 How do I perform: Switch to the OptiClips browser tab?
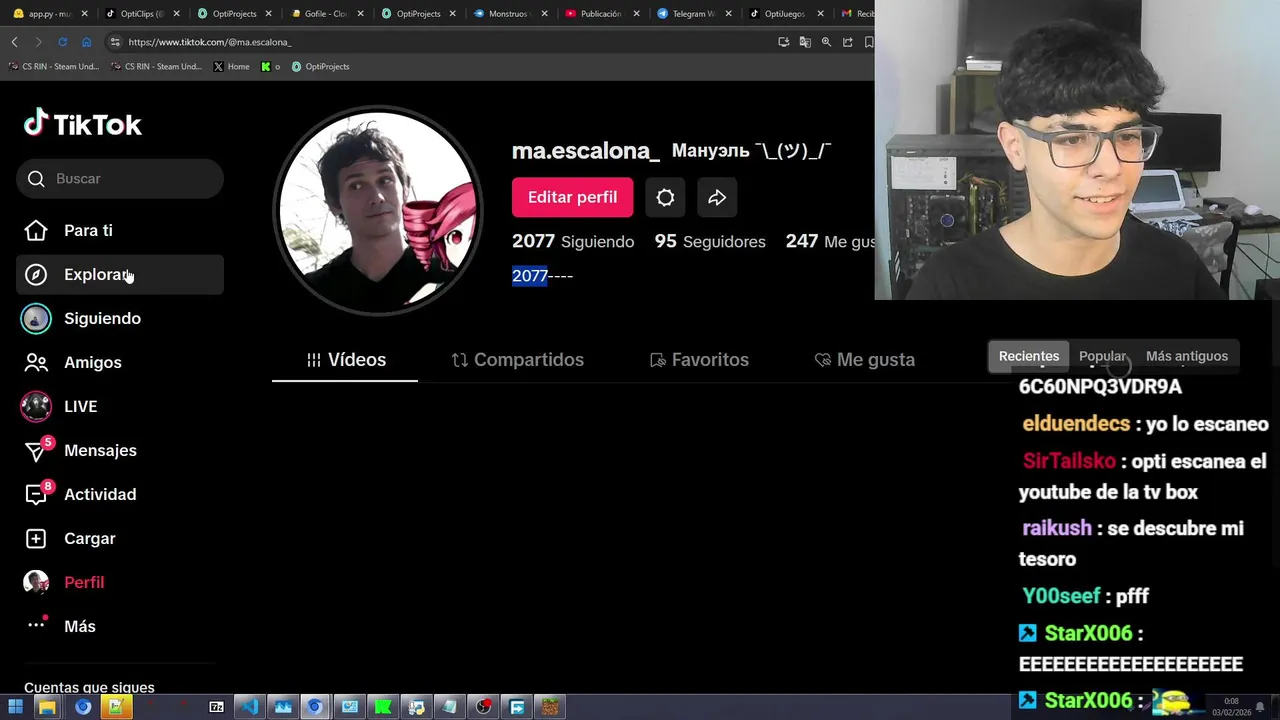coord(142,14)
